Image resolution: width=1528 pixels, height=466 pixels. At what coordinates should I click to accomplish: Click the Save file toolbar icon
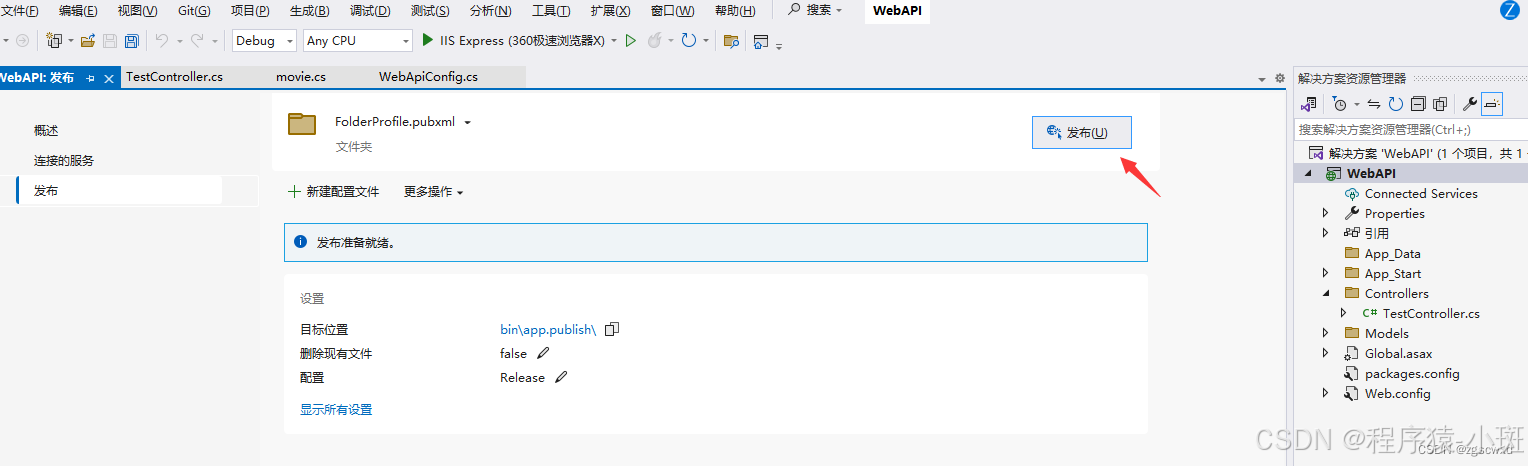[x=109, y=41]
